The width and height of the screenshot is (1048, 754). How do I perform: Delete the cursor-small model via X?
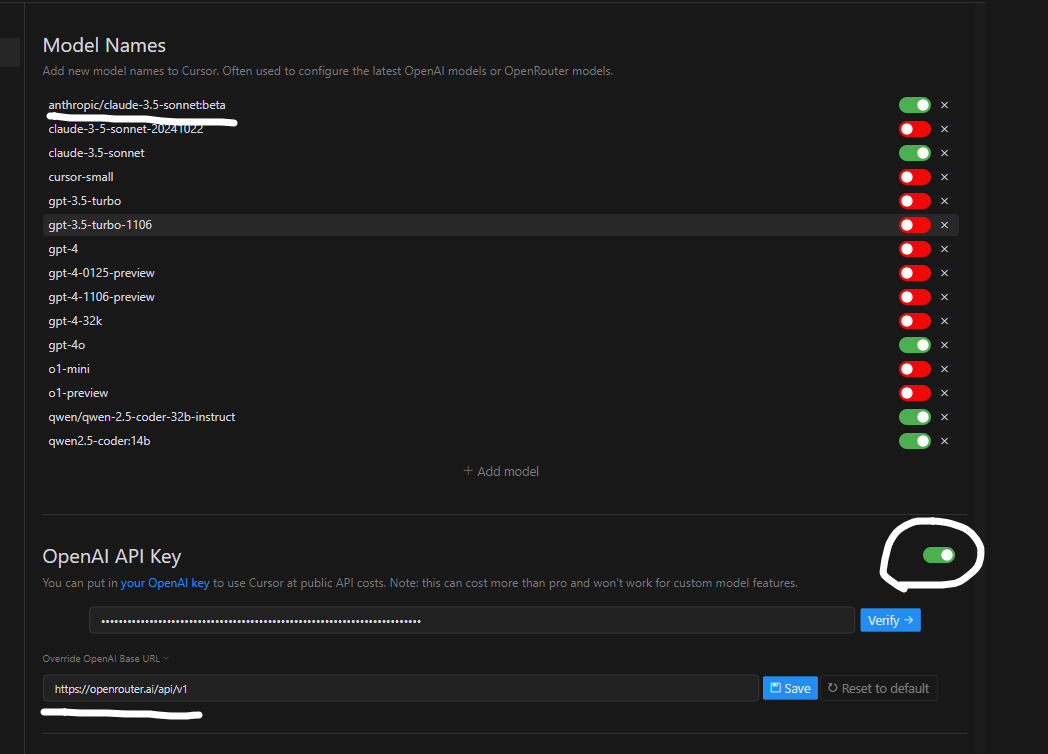pyautogui.click(x=944, y=177)
